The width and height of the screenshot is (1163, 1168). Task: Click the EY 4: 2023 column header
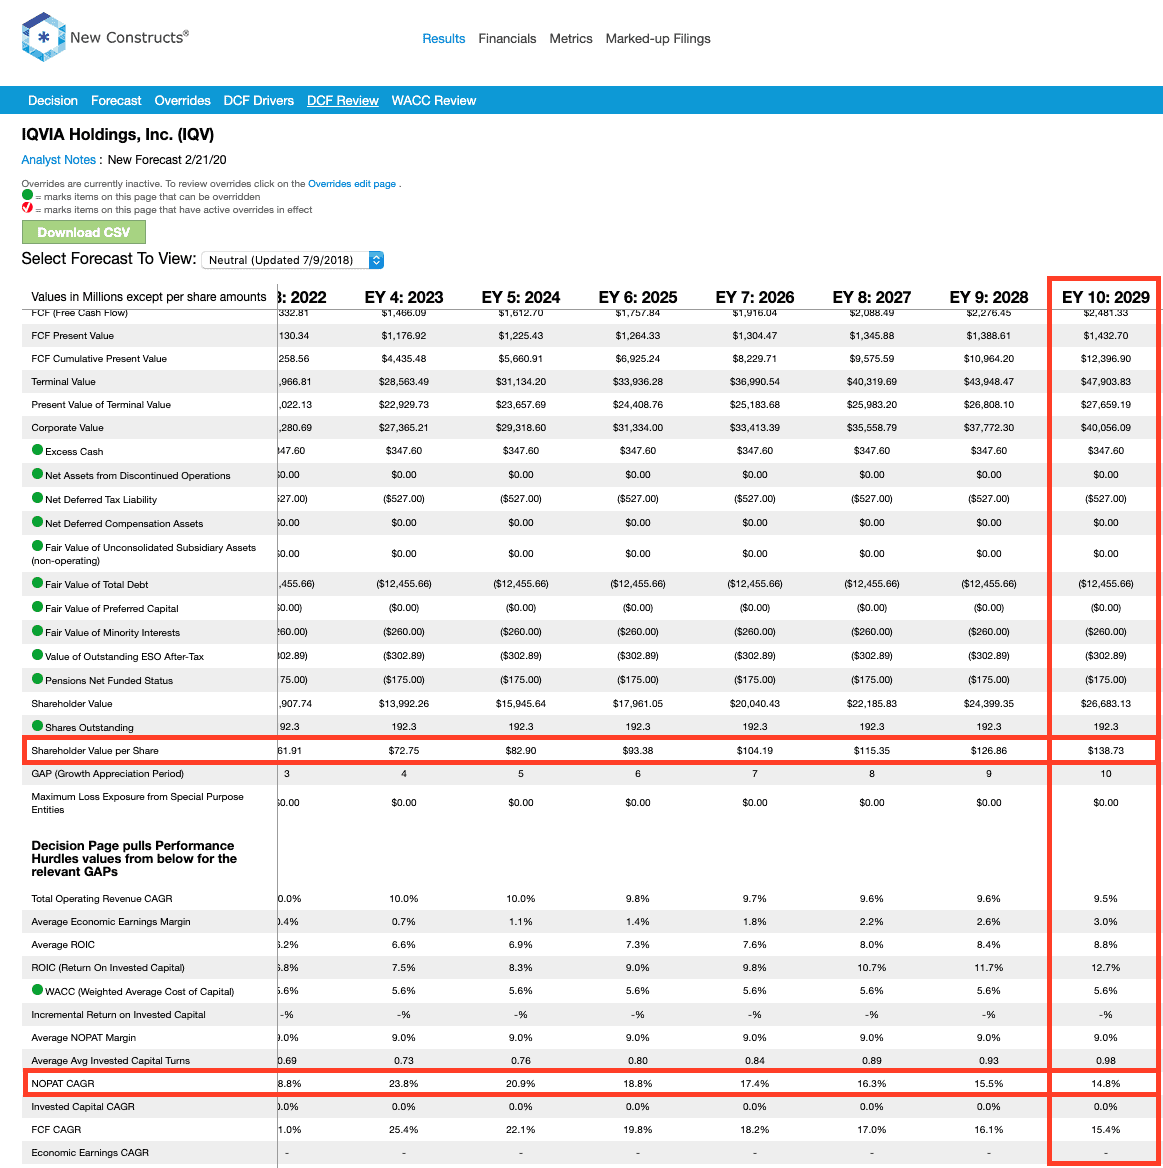click(404, 297)
